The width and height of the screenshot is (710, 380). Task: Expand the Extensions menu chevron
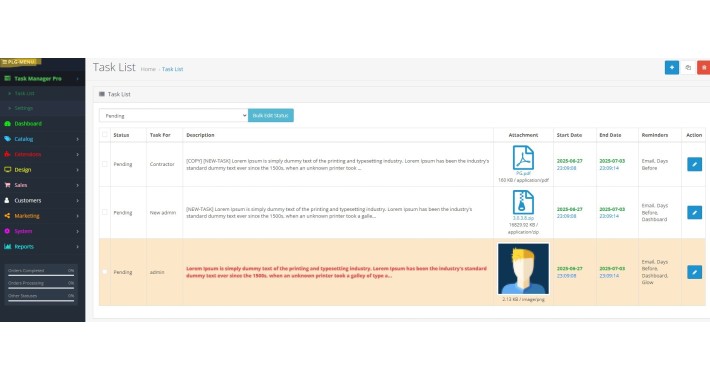[x=77, y=154]
